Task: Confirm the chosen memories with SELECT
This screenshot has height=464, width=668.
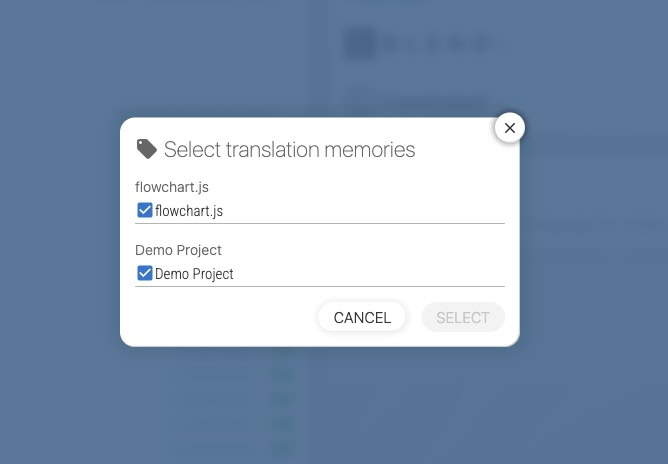Action: 463,318
